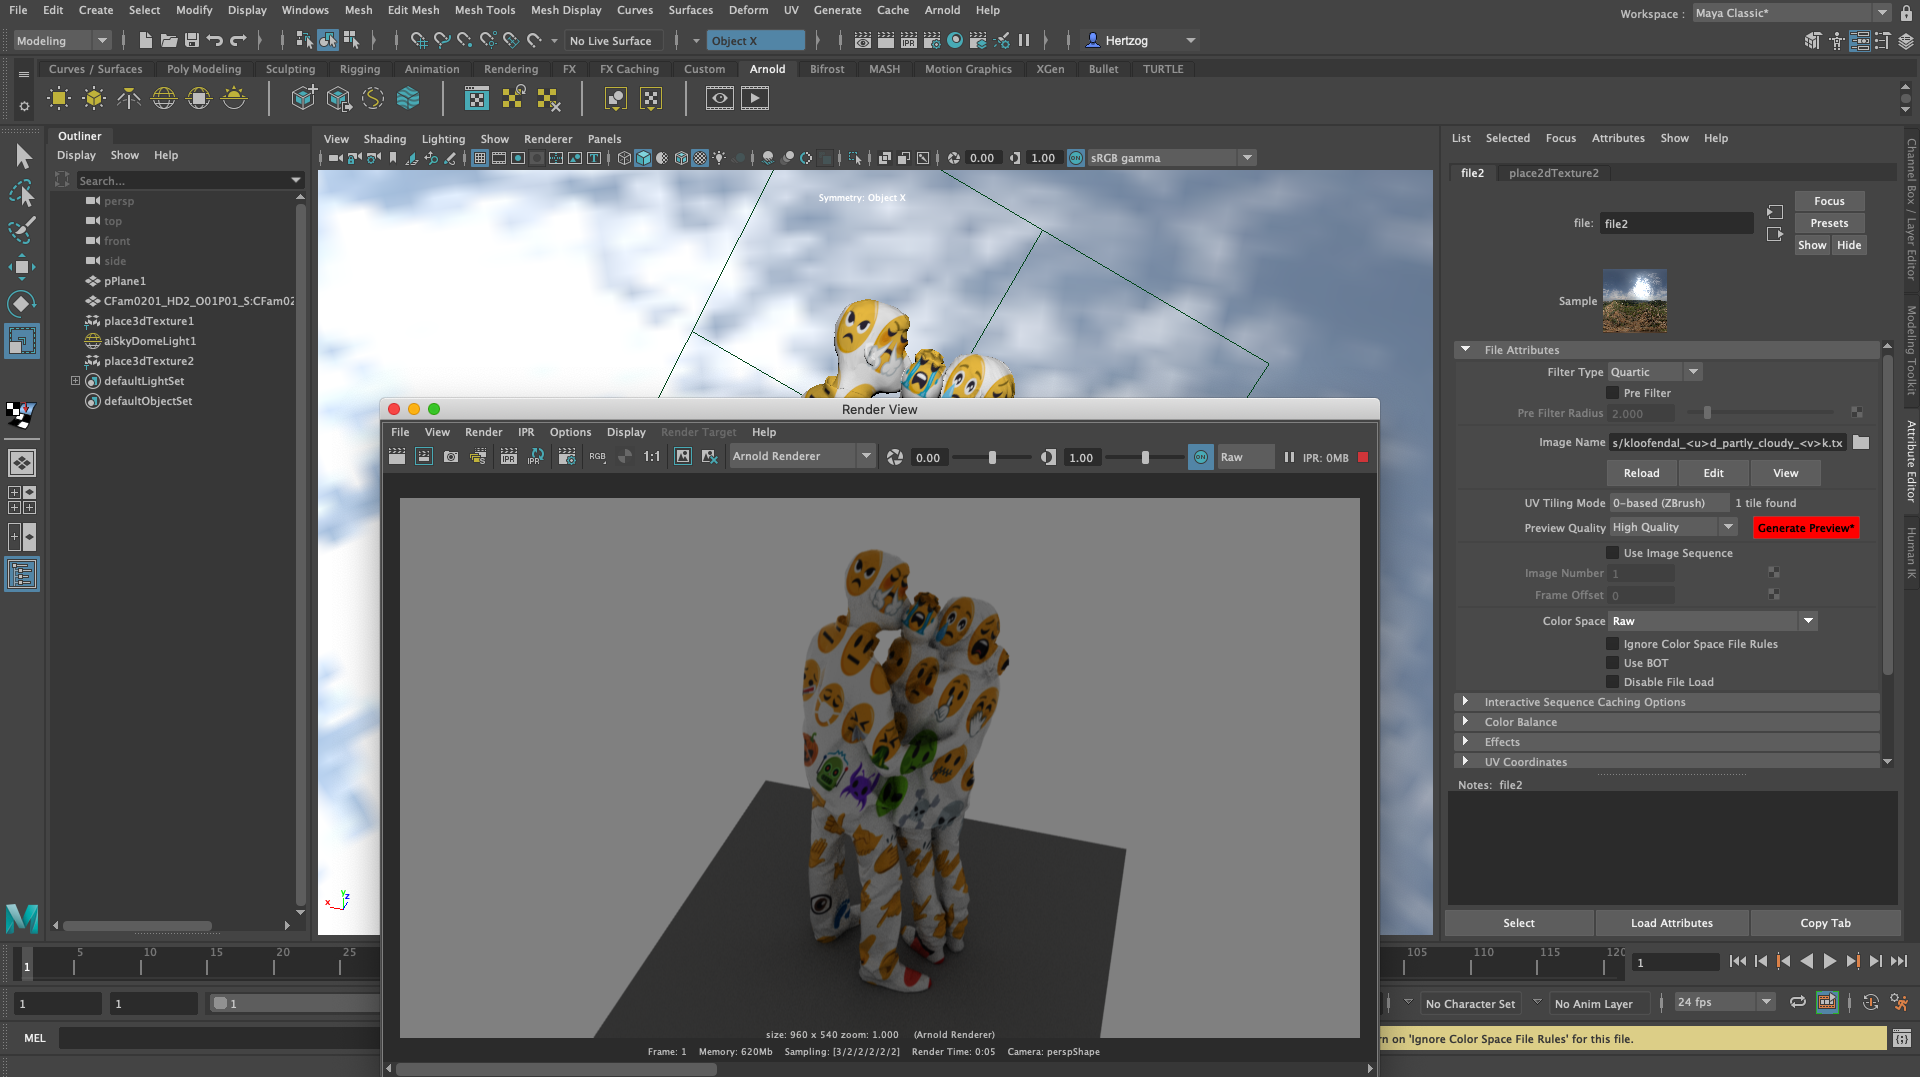This screenshot has height=1077, width=1920.
Task: Select the Arnold SkyDome Light shelf icon
Action: tap(164, 98)
